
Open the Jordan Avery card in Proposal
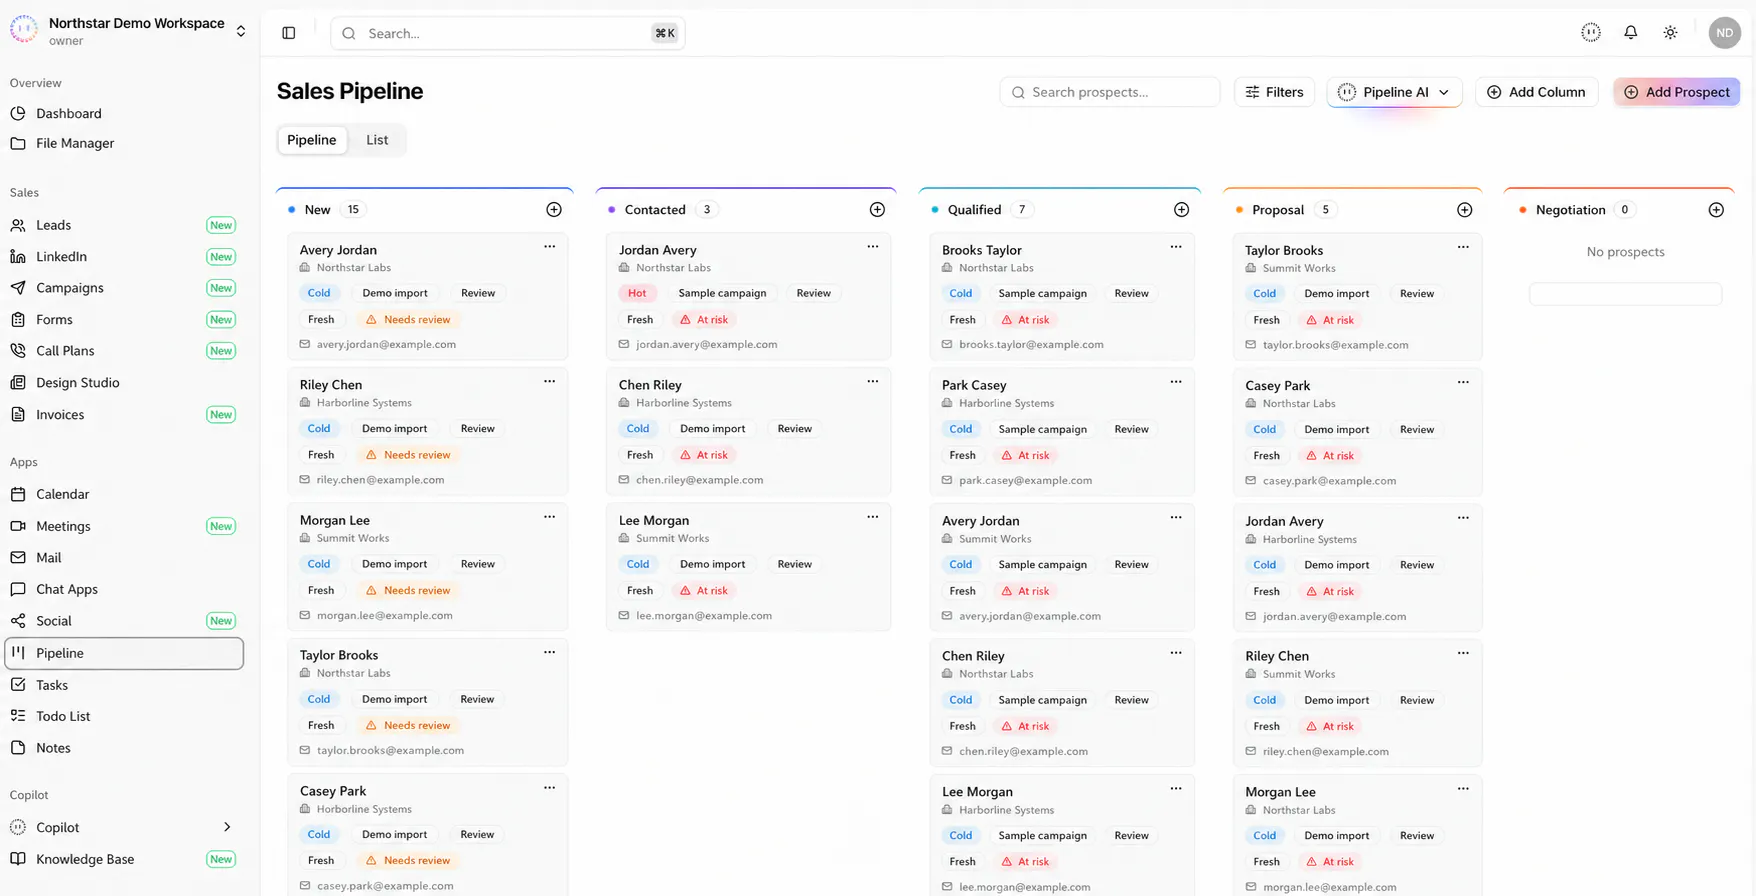pos(1357,567)
